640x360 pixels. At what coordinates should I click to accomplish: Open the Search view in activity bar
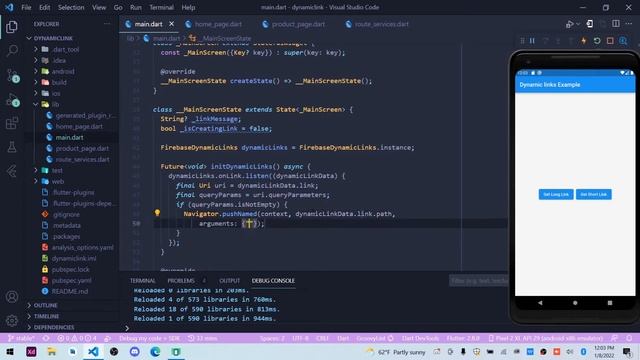click(x=12, y=51)
